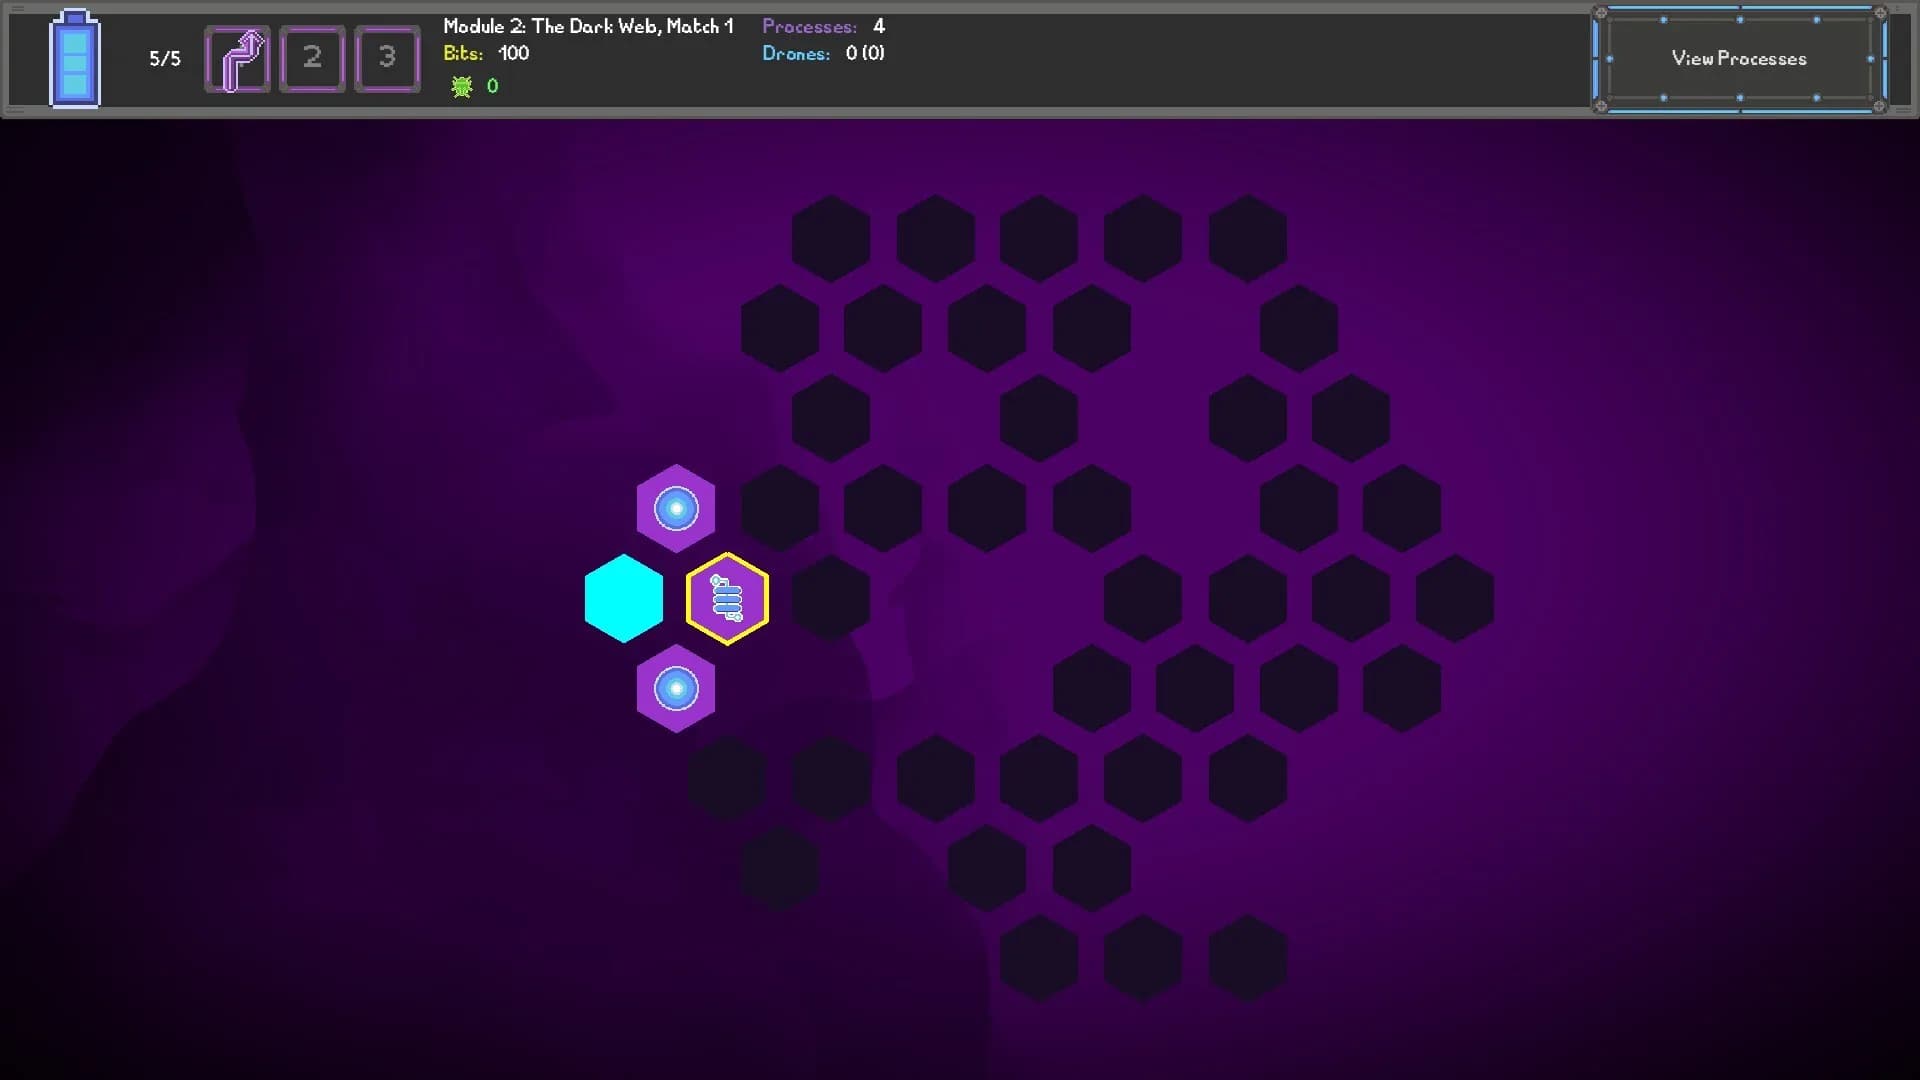Select the yellow-outlined coil node hexagon
Viewport: 1920px width, 1080px height.
coord(727,598)
